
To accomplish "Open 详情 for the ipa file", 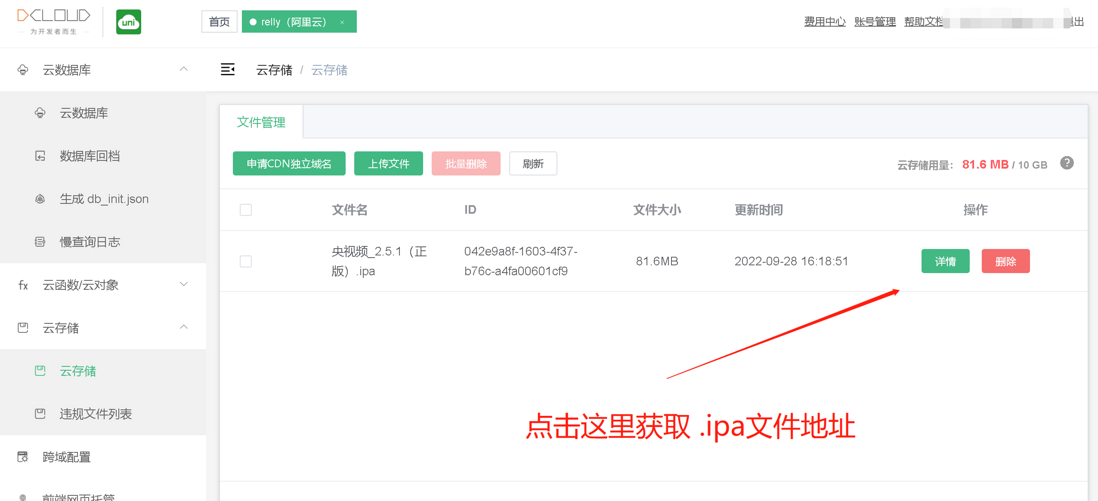I will [x=945, y=261].
